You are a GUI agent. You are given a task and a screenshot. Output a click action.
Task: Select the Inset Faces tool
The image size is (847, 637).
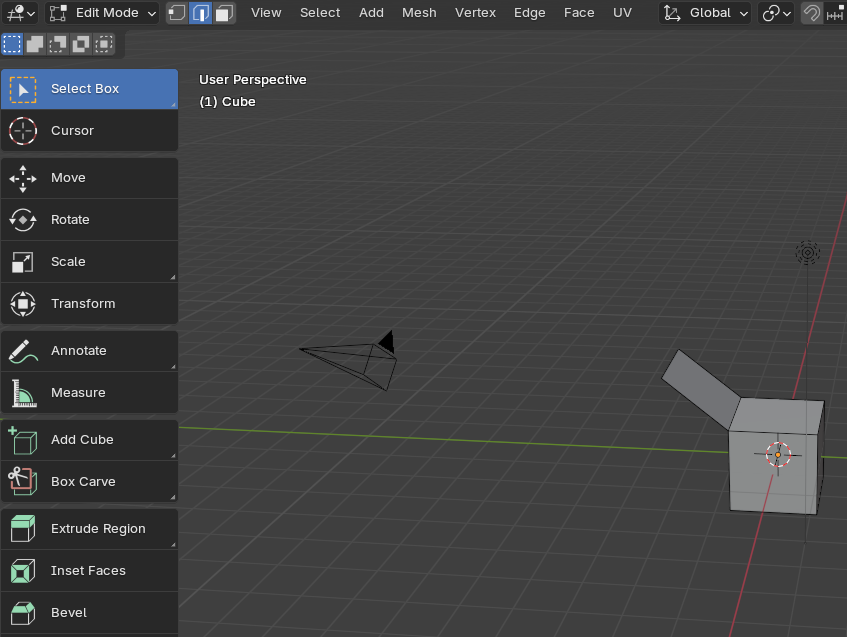(x=89, y=571)
